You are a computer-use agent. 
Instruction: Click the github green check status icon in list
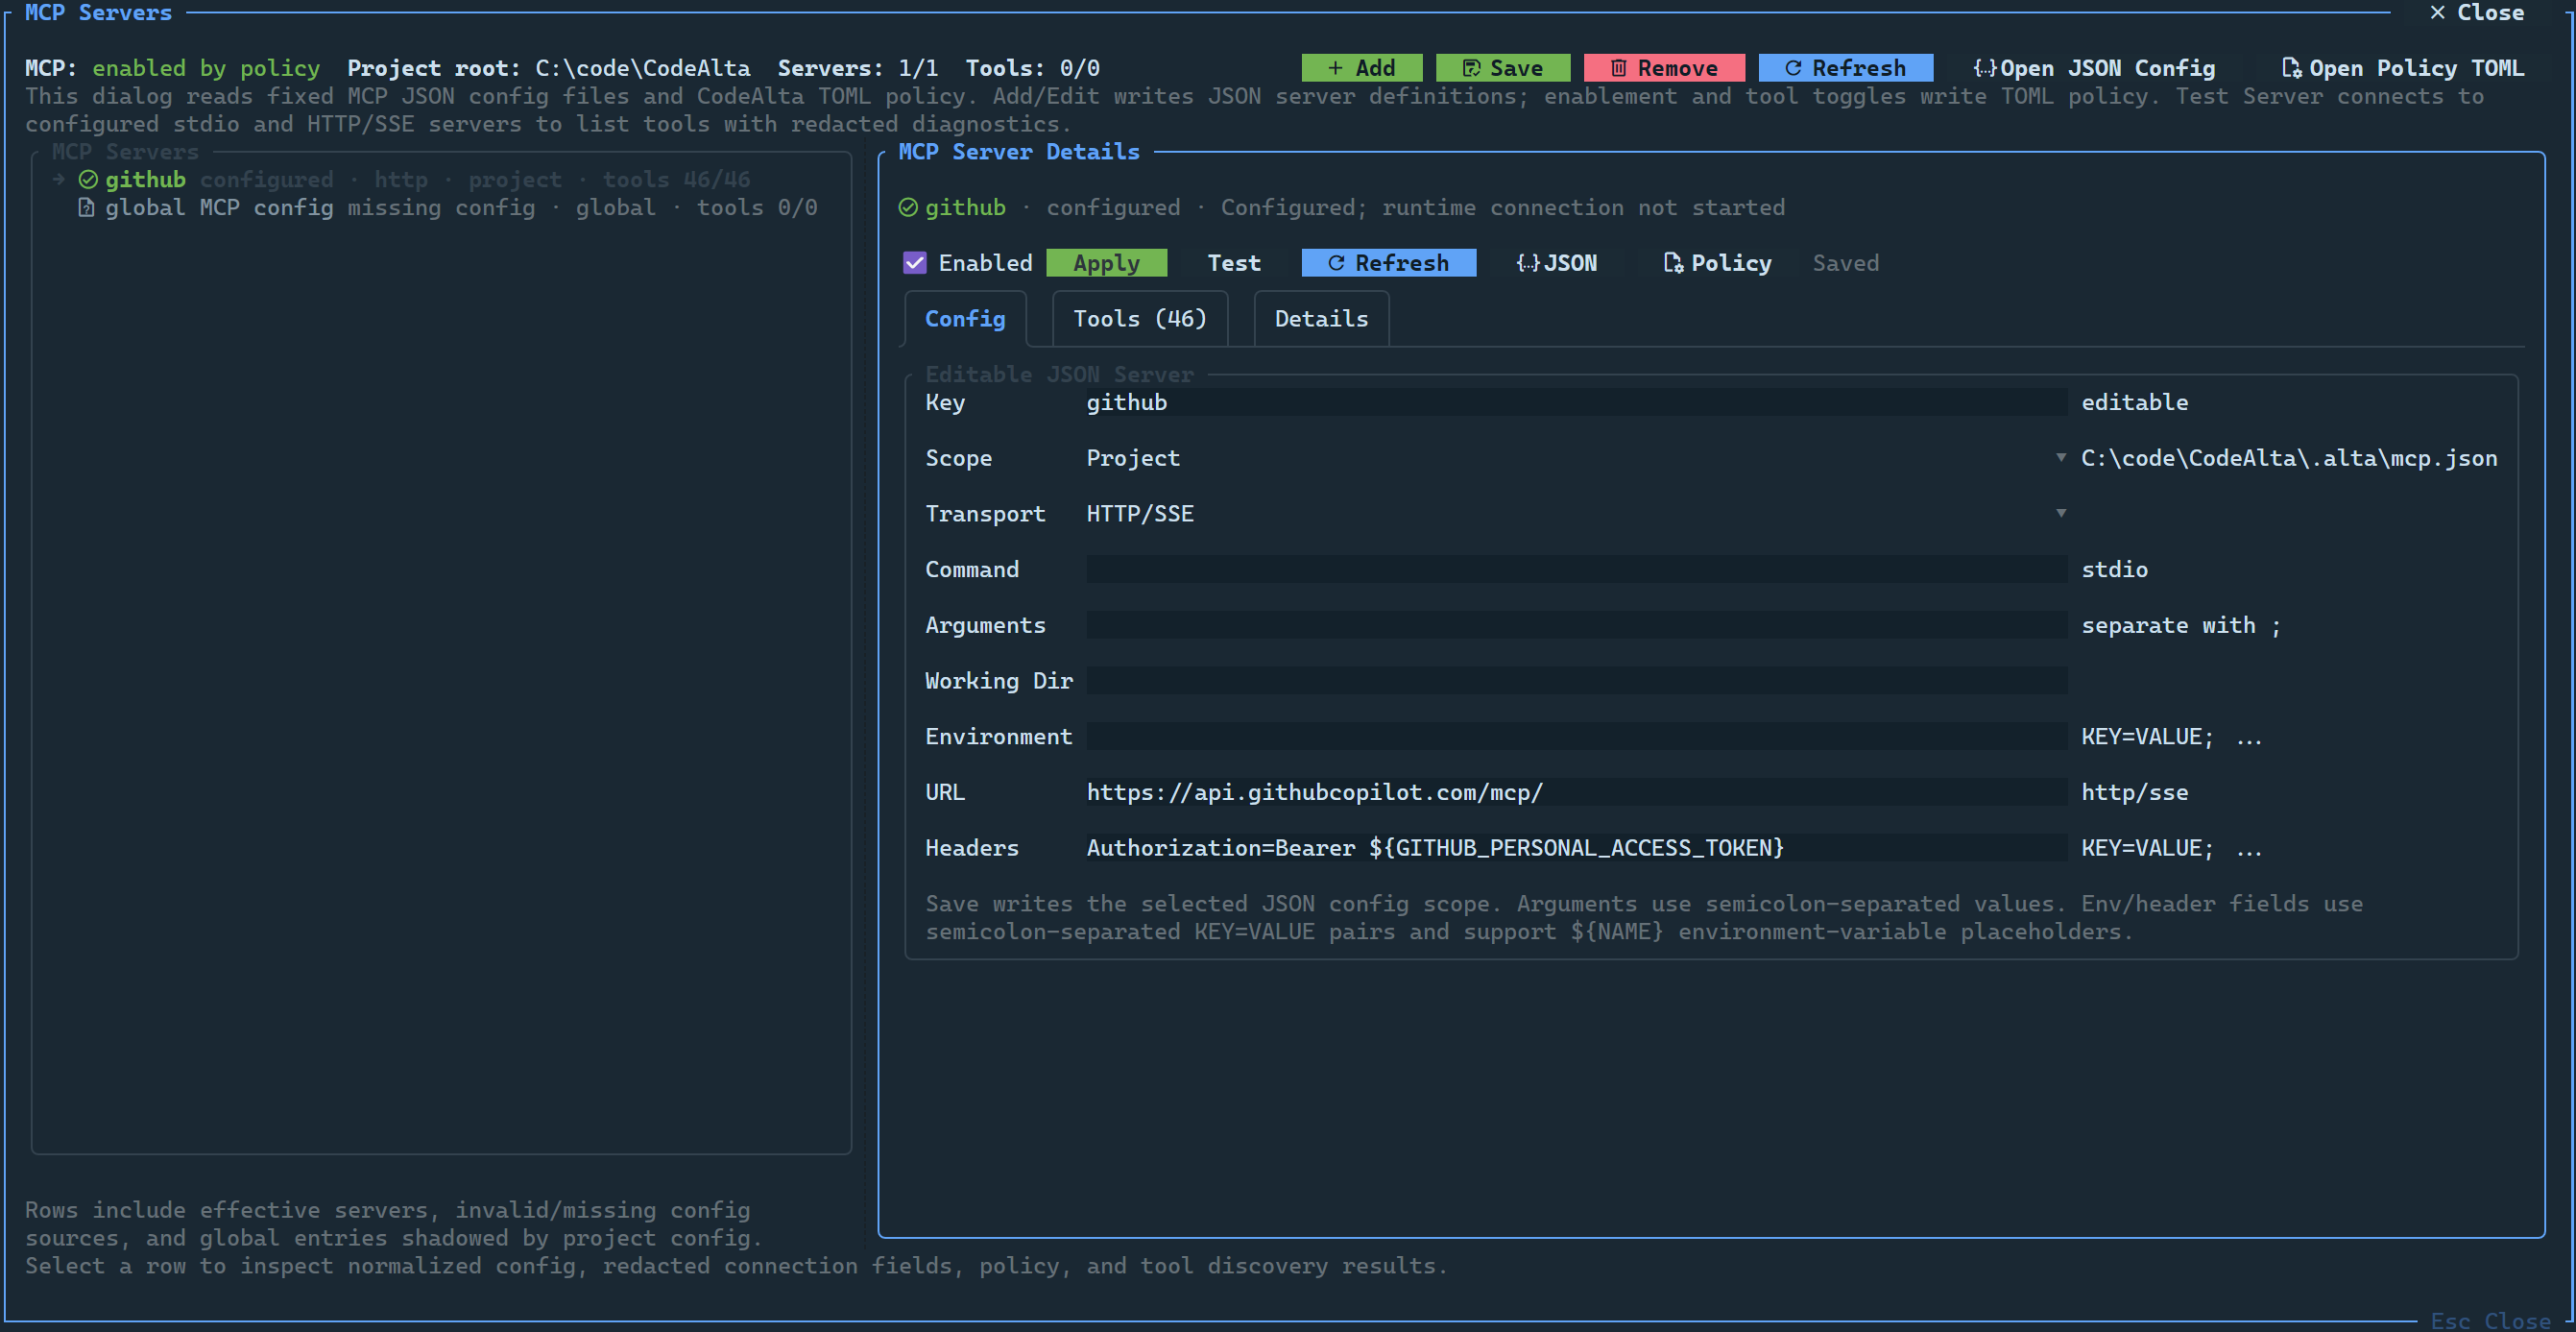click(x=88, y=180)
